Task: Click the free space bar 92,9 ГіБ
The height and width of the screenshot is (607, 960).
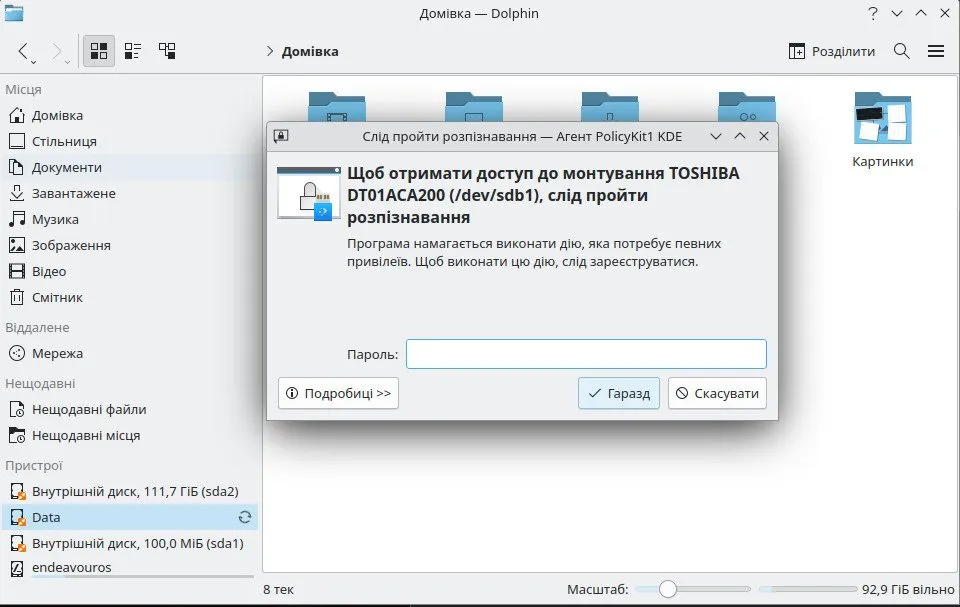Action: 808,589
